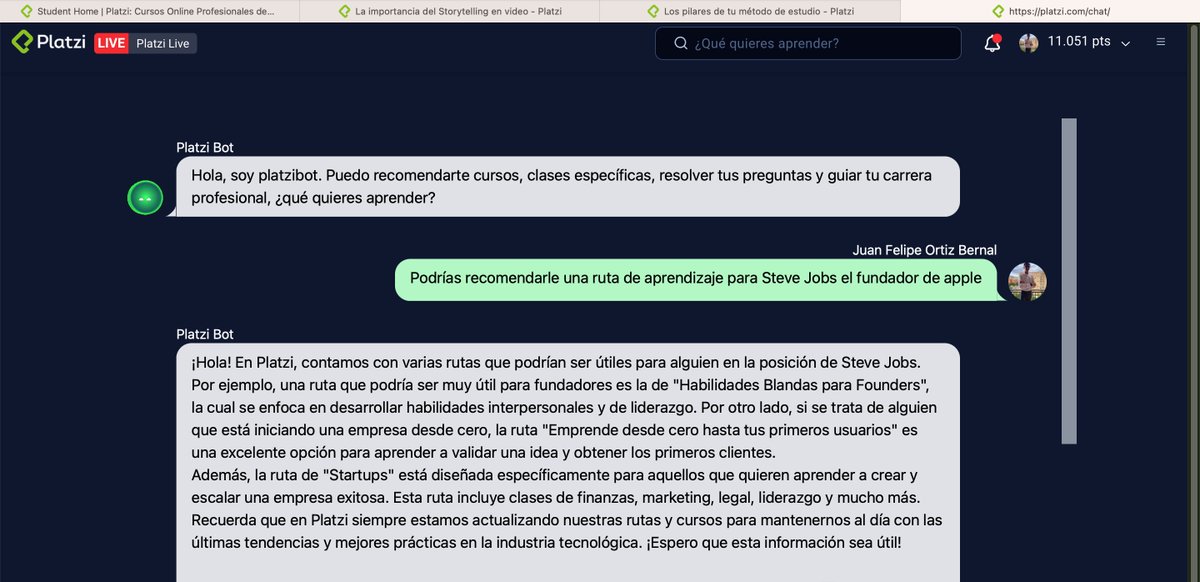1200x582 pixels.
Task: Click the 11.051 pts points label
Action: click(1079, 43)
